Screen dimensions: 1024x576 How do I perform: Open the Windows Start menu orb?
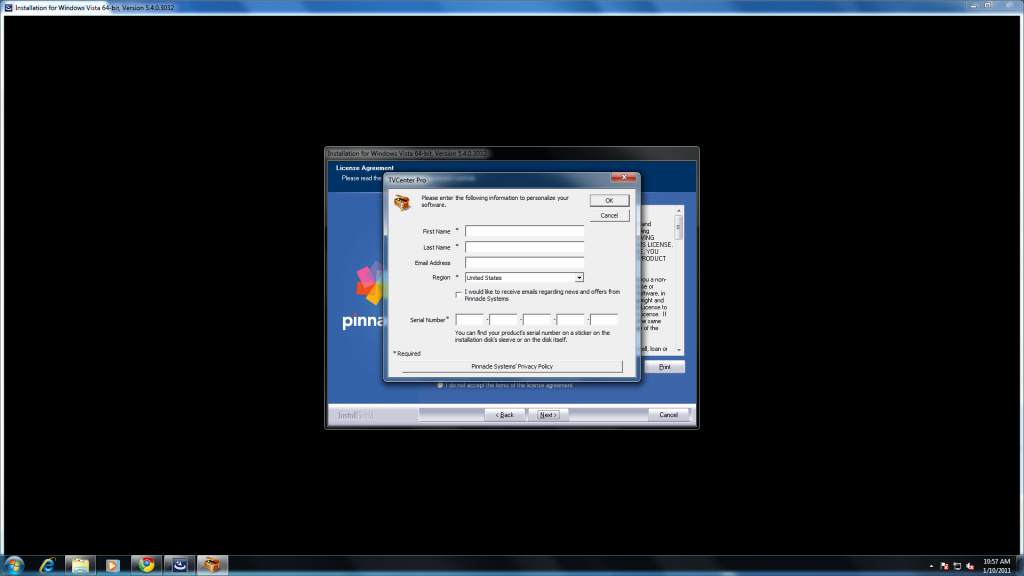[x=14, y=565]
